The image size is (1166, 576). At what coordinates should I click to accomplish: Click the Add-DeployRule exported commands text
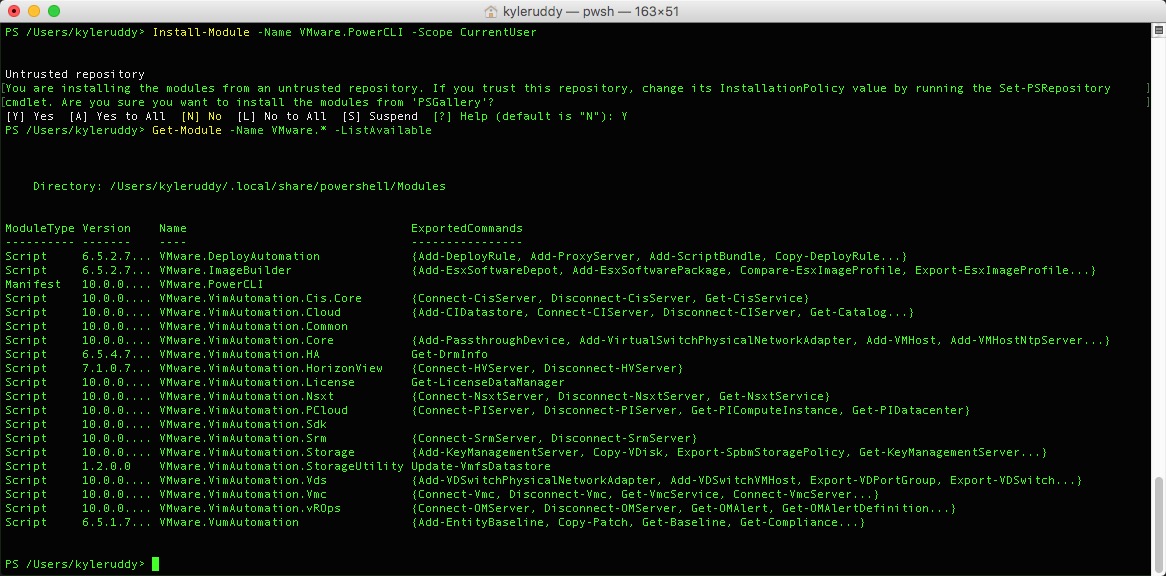point(659,256)
